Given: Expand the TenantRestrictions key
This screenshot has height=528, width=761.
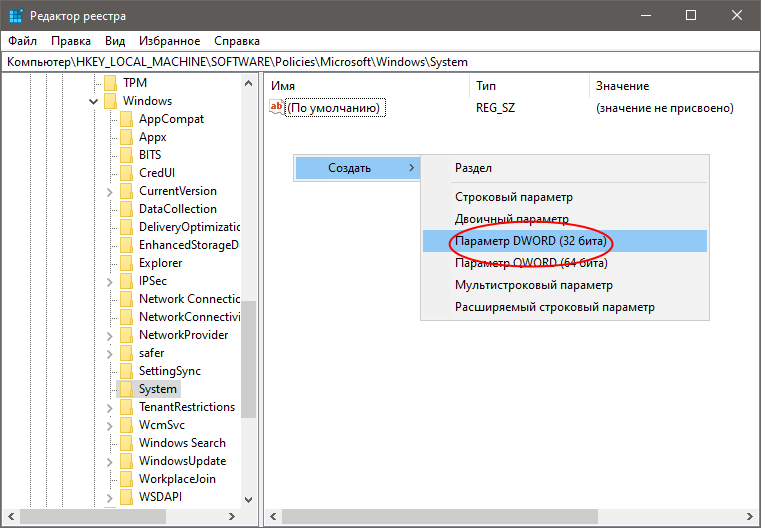Looking at the screenshot, I should coord(110,408).
